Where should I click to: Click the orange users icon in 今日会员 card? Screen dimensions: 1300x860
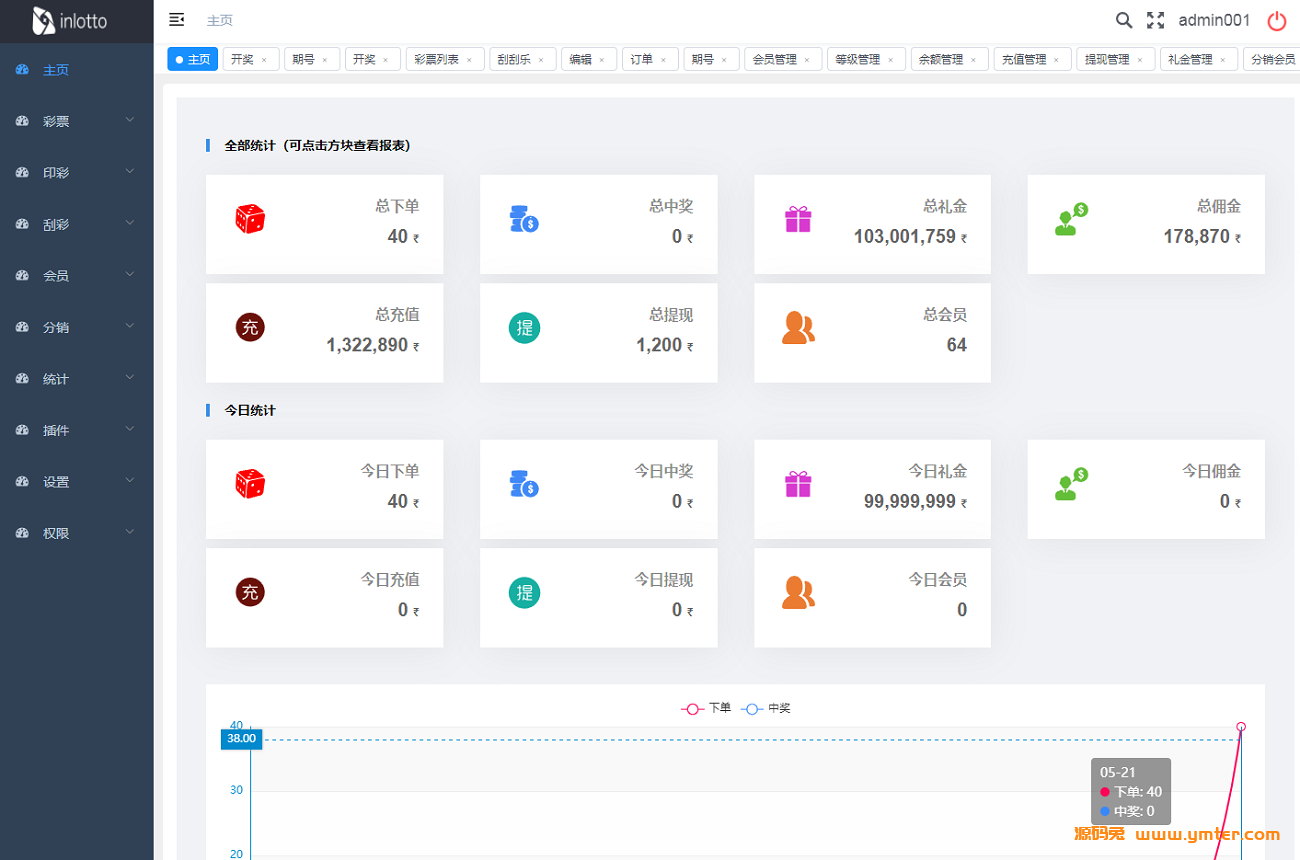[x=798, y=593]
